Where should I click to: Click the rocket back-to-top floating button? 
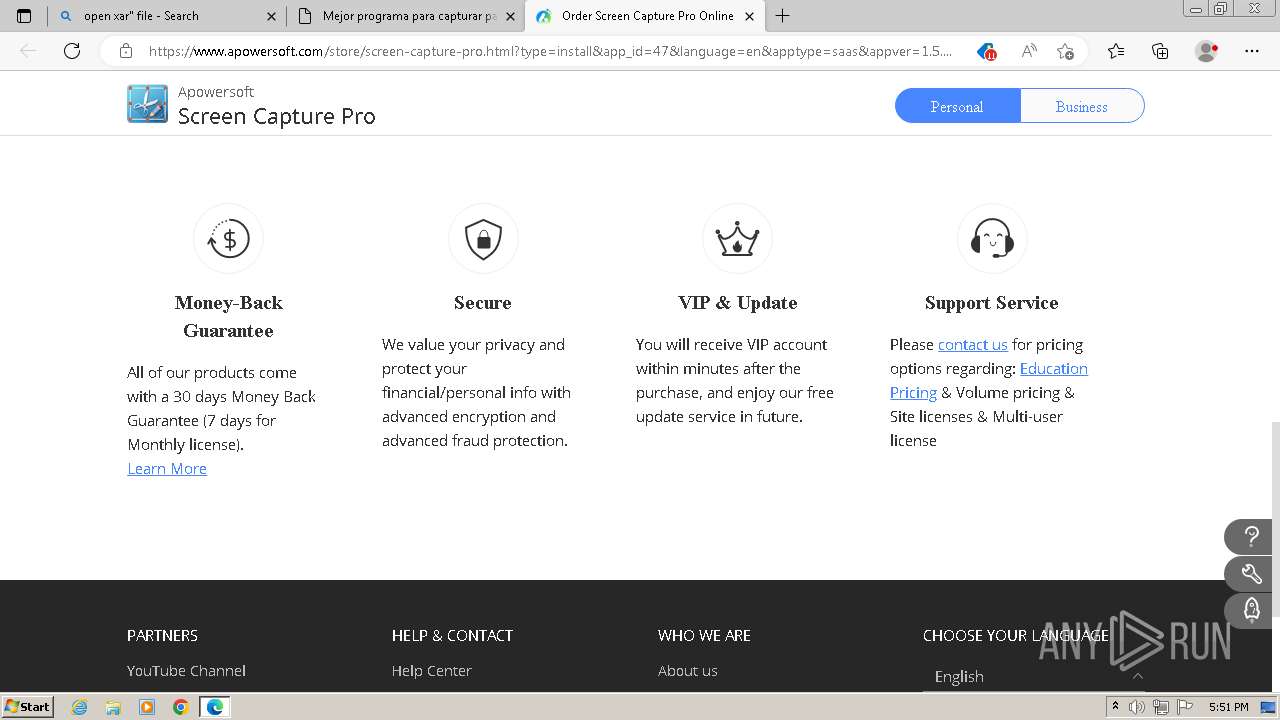1251,610
